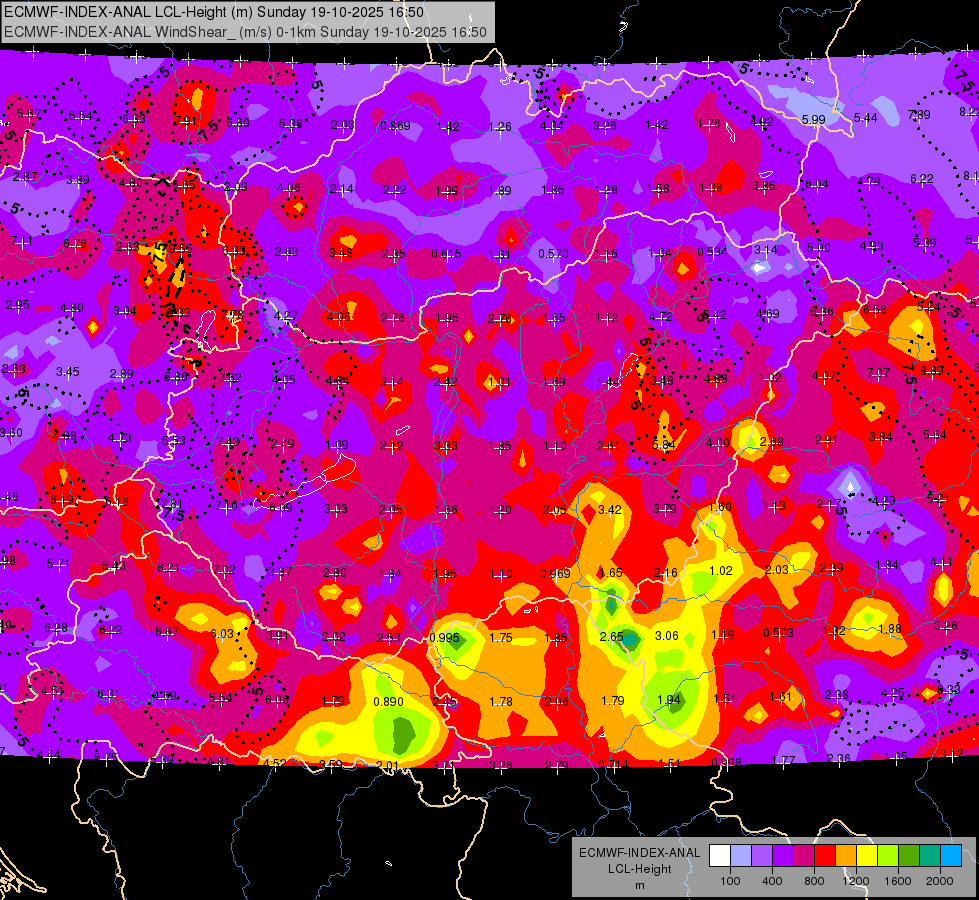This screenshot has width=979, height=900.
Task: Click the light lavender legend swatch
Action: [741, 855]
